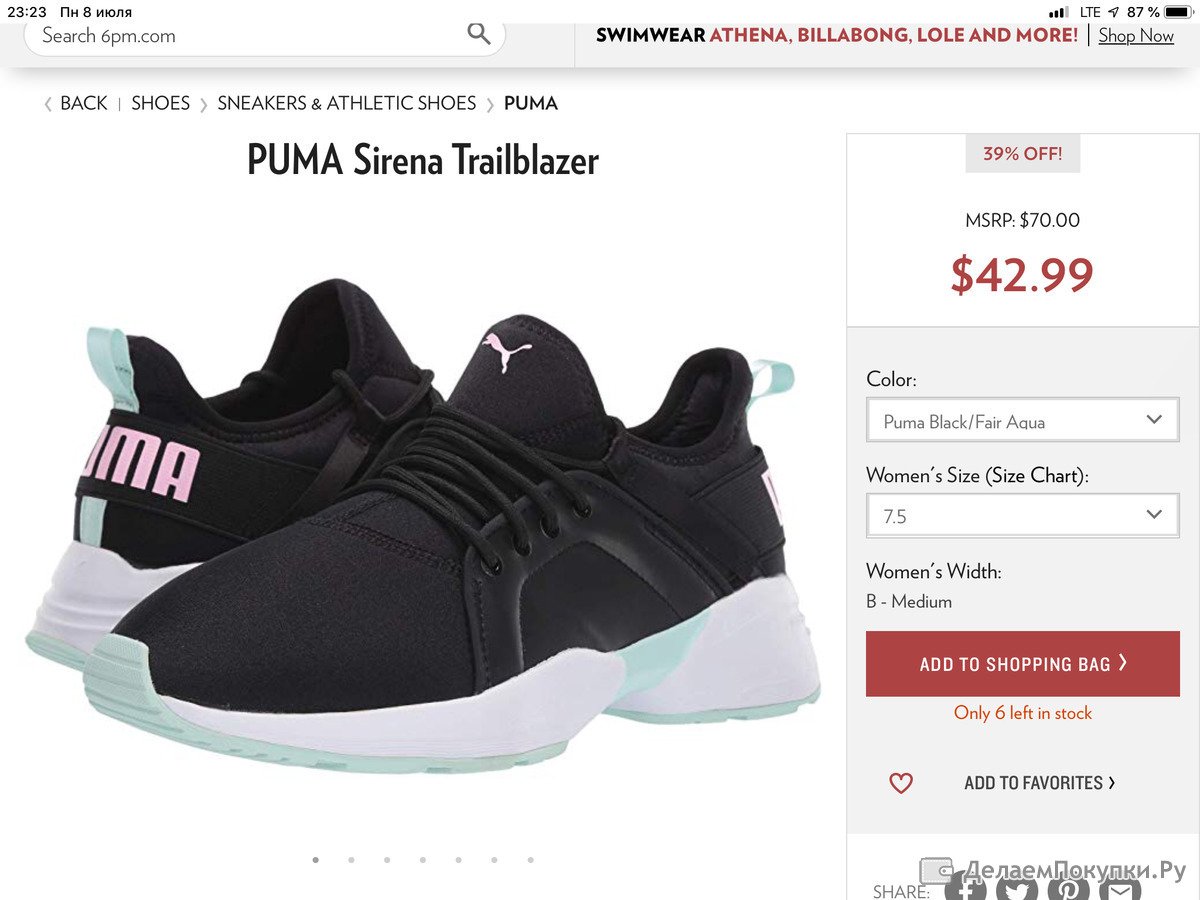This screenshot has height=900, width=1200.
Task: Click the BACK chevron arrow
Action: point(48,104)
